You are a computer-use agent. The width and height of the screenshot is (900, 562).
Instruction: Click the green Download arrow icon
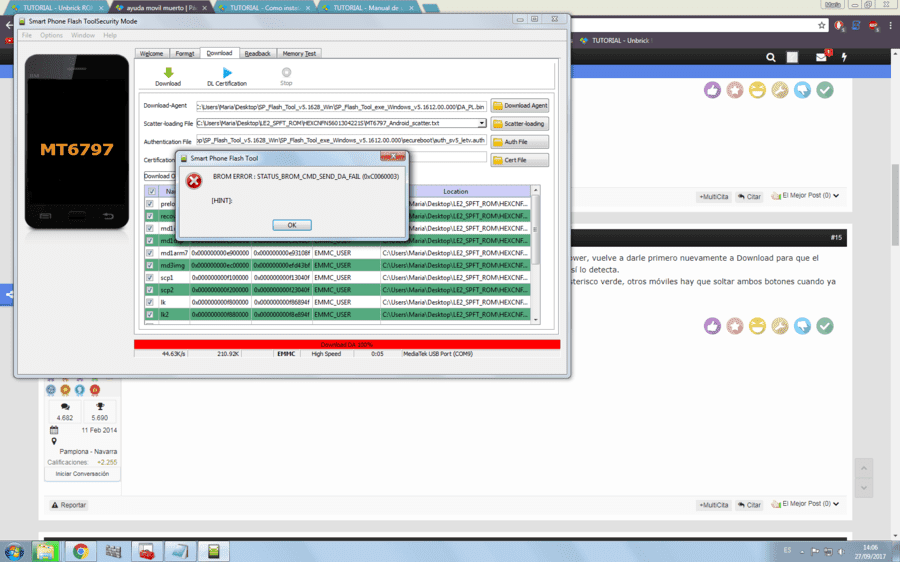(168, 73)
